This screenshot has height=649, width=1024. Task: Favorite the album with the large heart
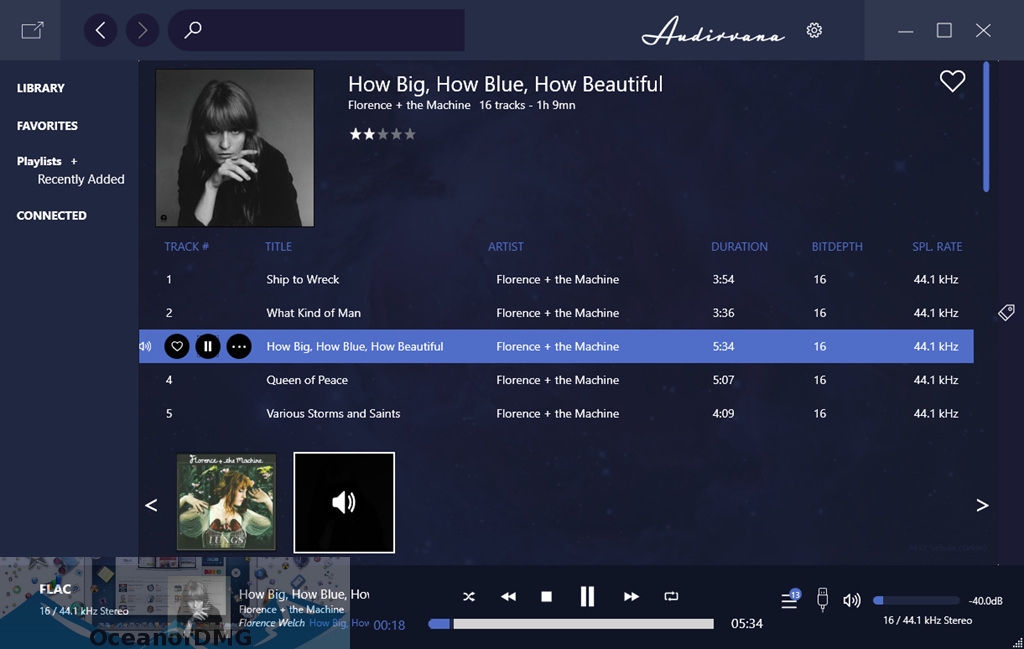952,81
